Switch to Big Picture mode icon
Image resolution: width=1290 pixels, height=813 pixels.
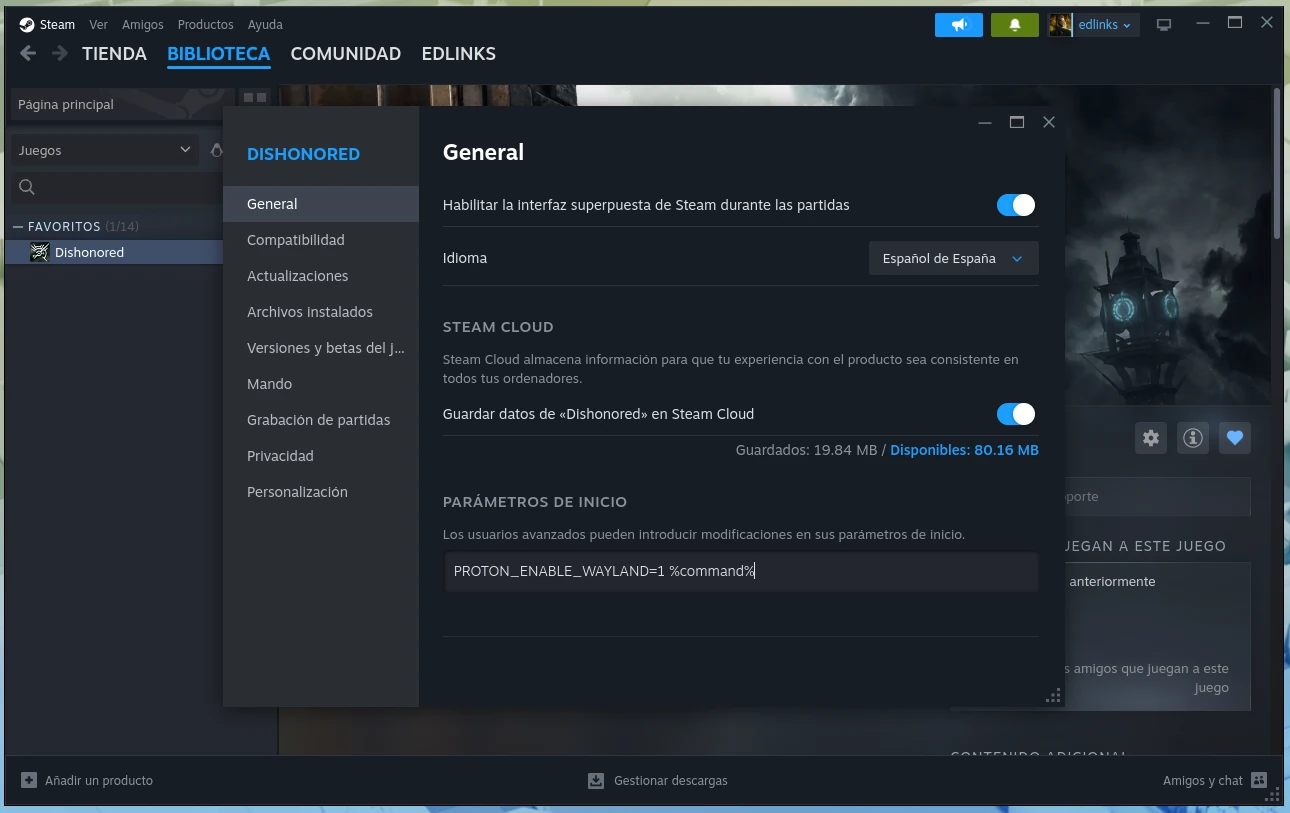[x=1164, y=25]
